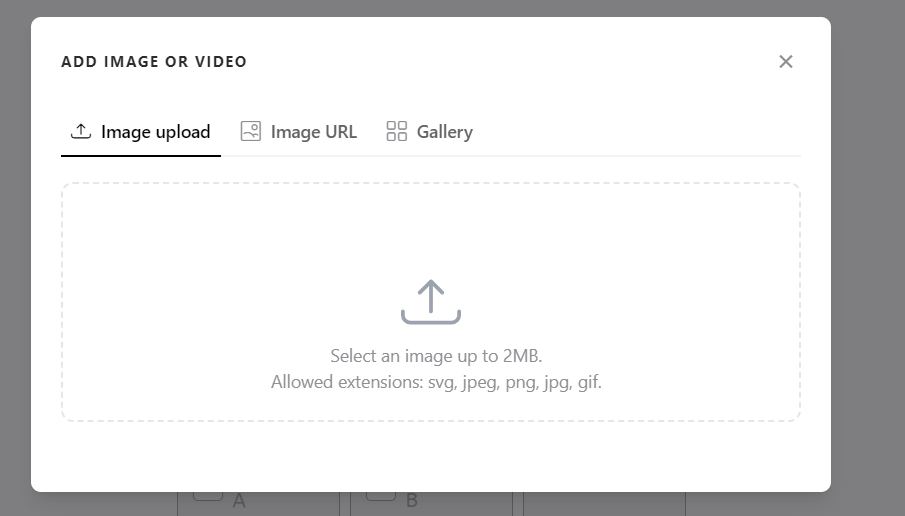Click the empty third cell behind the dialog
This screenshot has width=905, height=516.
coord(604,503)
